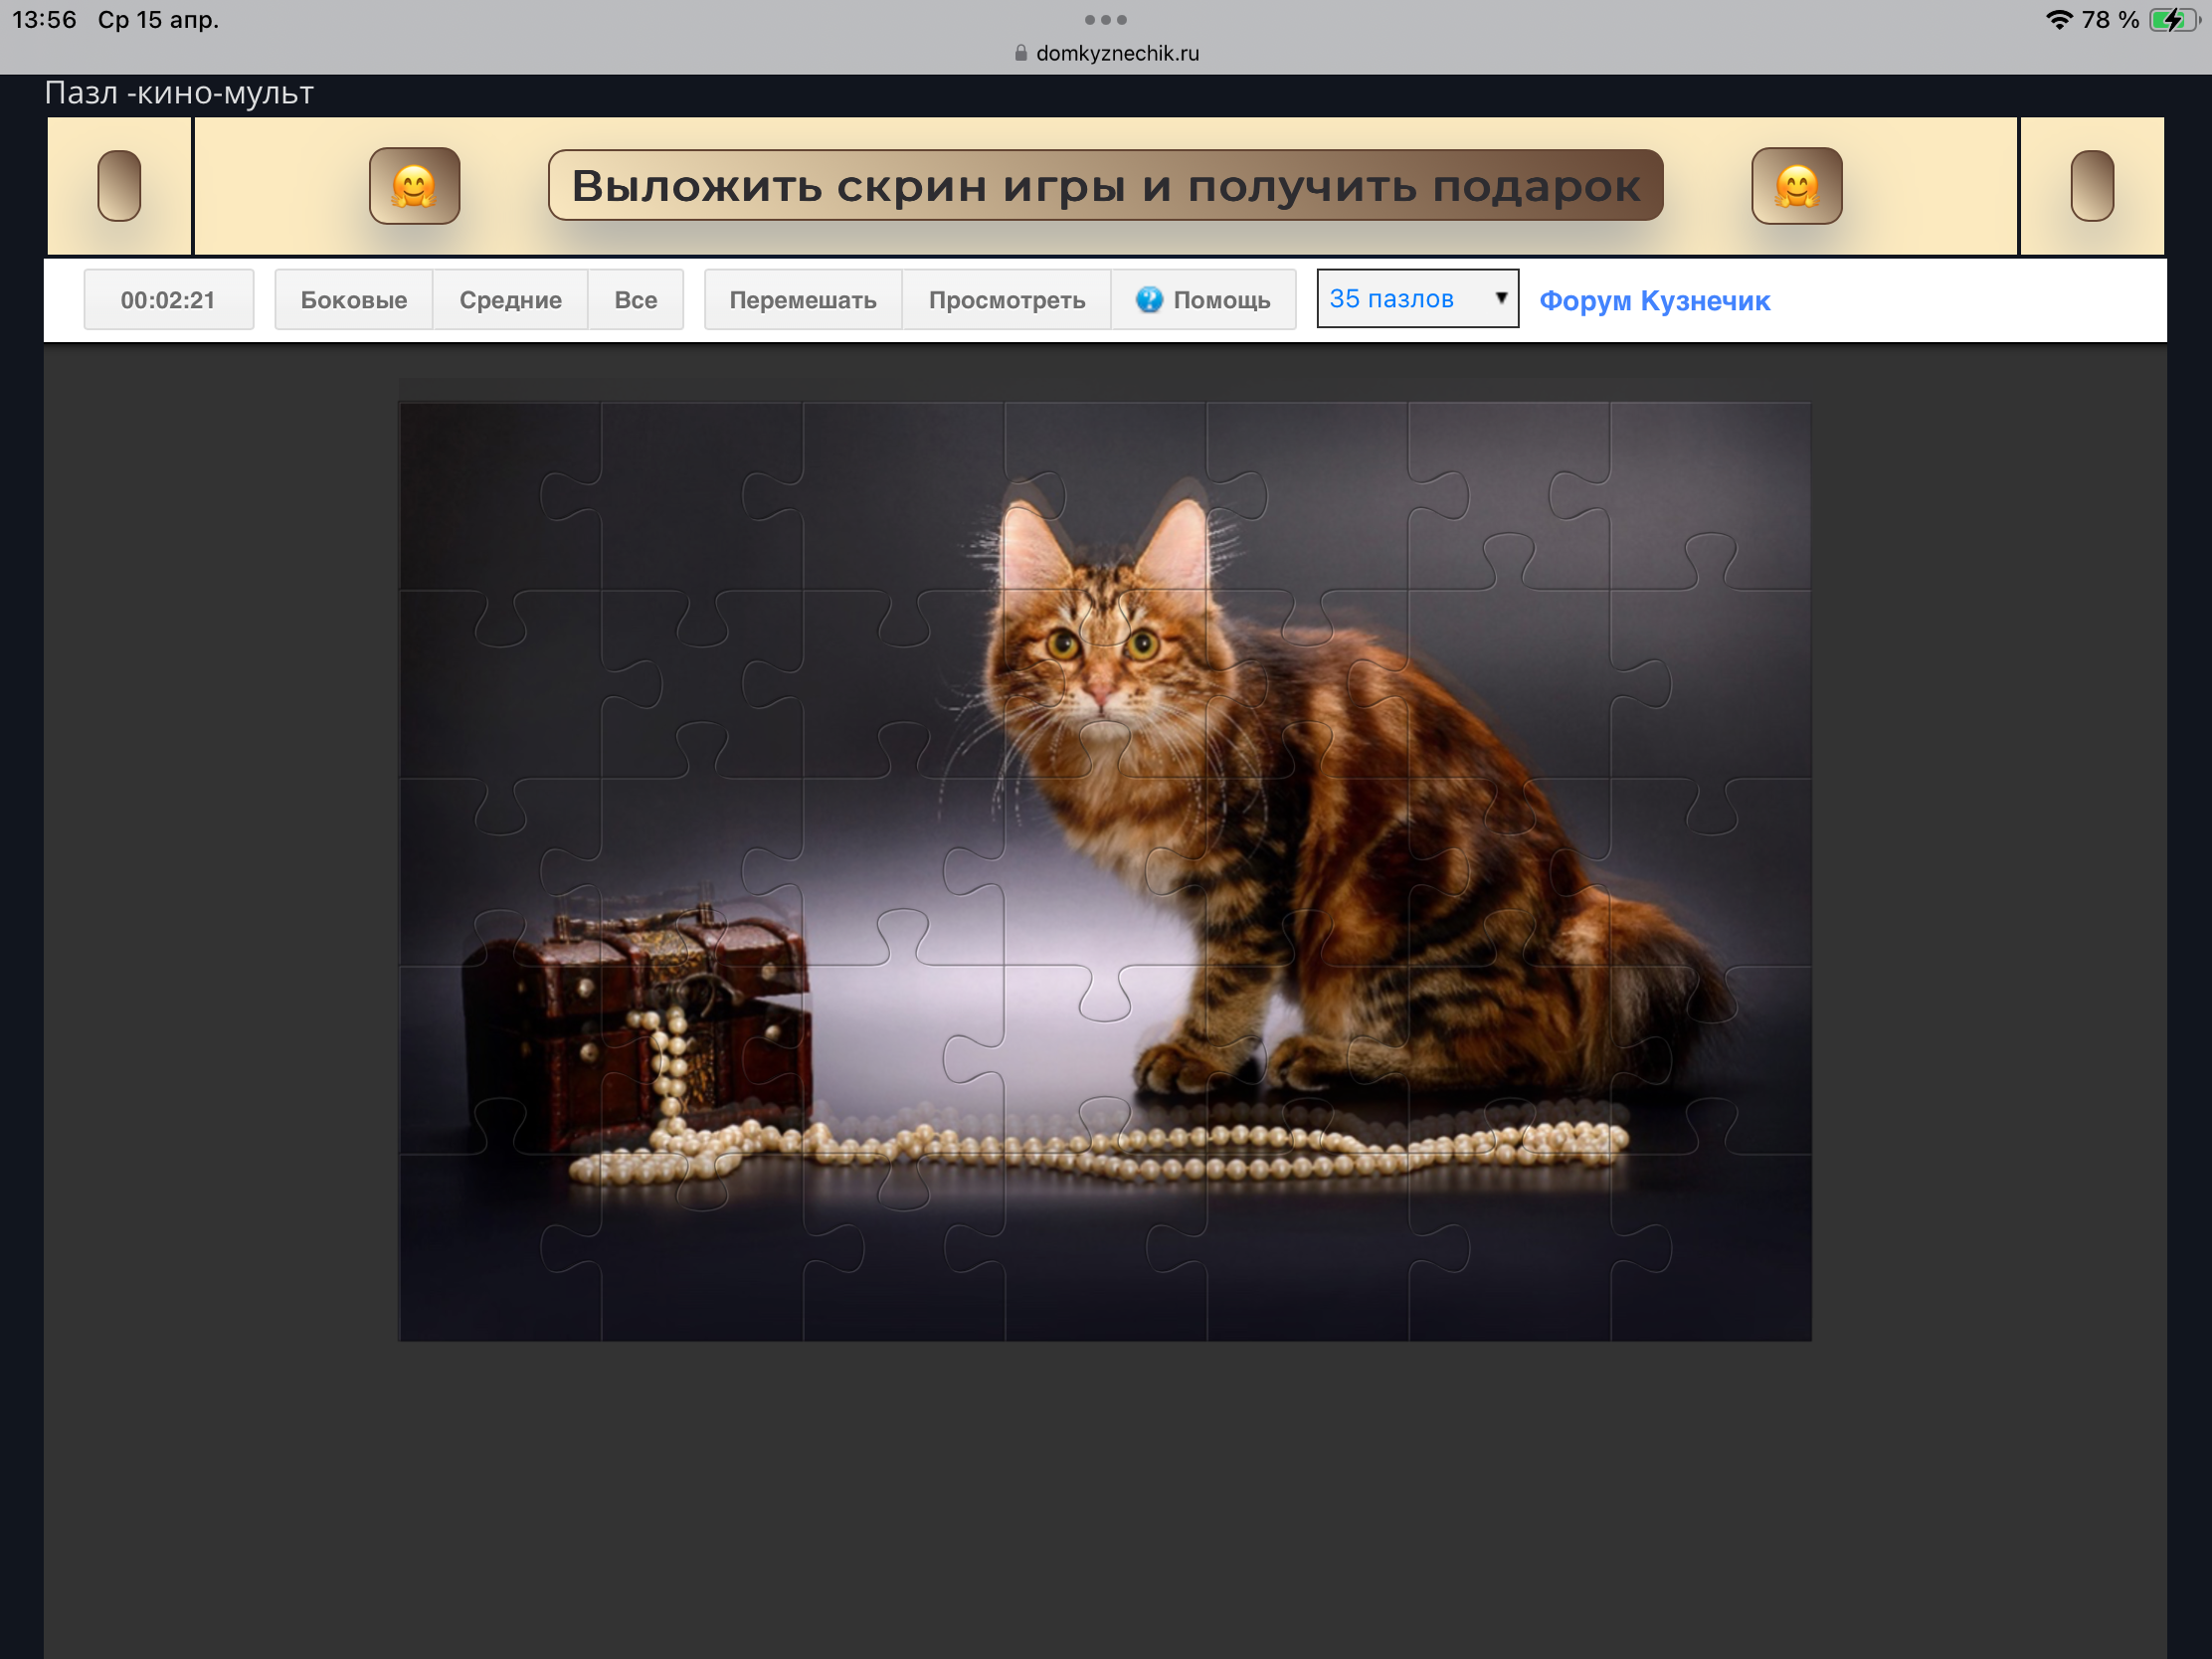The image size is (2212, 1659).
Task: Show only Боковые edge pieces
Action: pyautogui.click(x=353, y=299)
